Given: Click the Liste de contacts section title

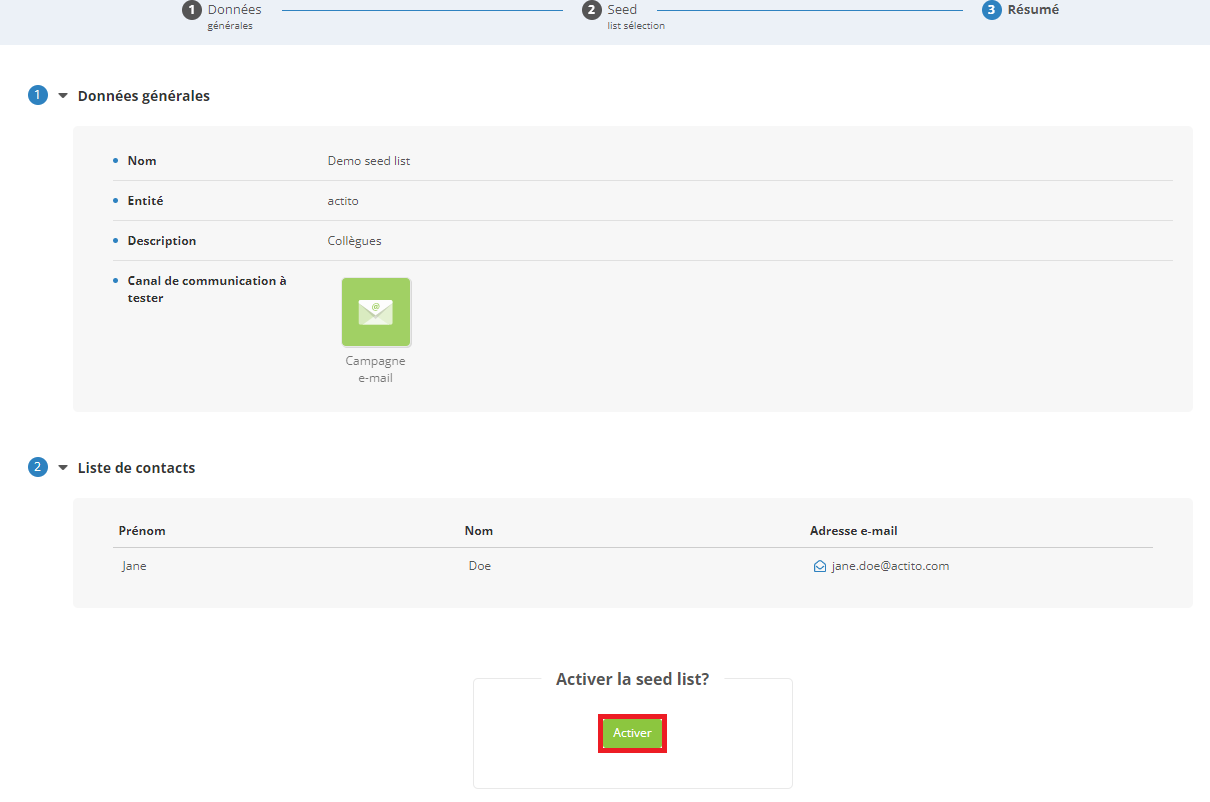Looking at the screenshot, I should tap(136, 467).
